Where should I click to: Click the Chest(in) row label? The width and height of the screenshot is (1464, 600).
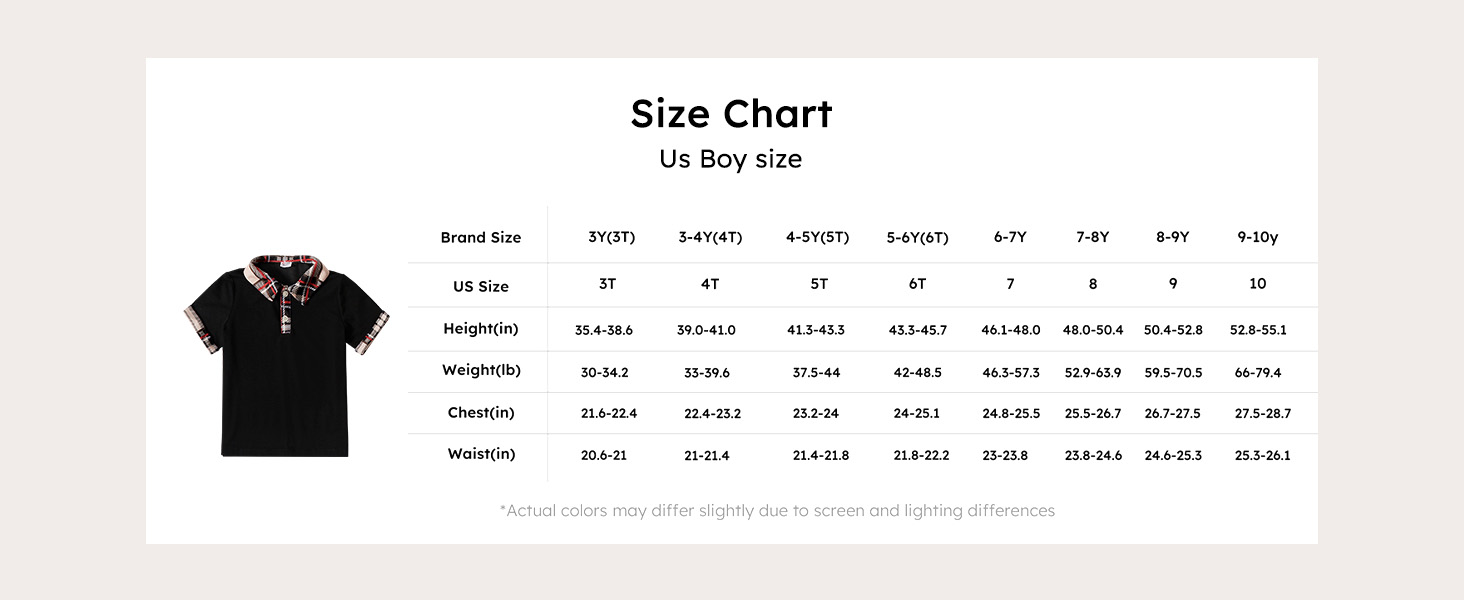coord(481,412)
